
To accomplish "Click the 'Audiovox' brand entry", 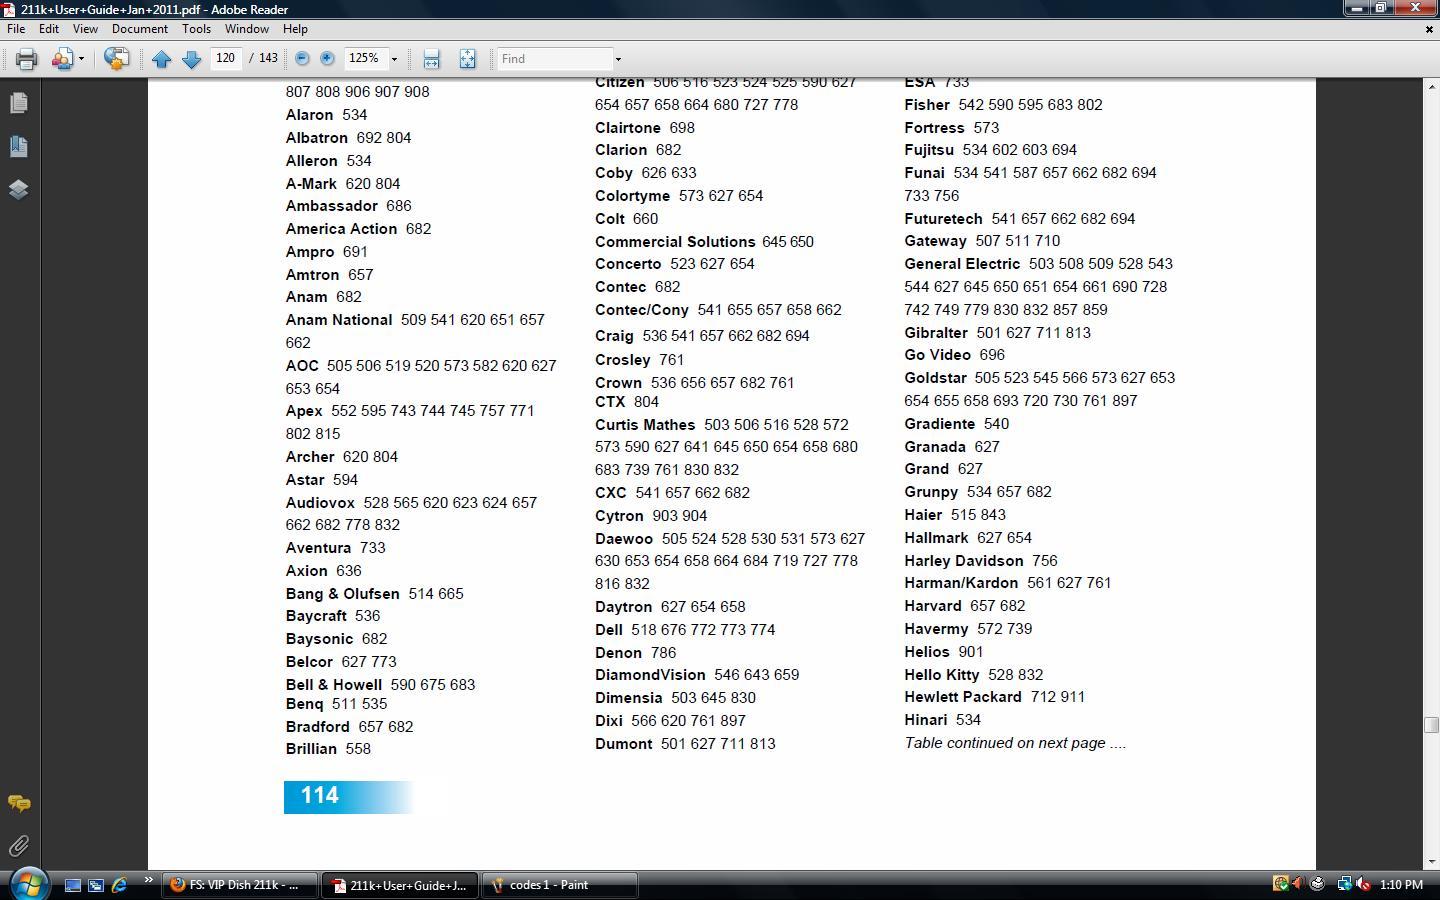I will 320,503.
